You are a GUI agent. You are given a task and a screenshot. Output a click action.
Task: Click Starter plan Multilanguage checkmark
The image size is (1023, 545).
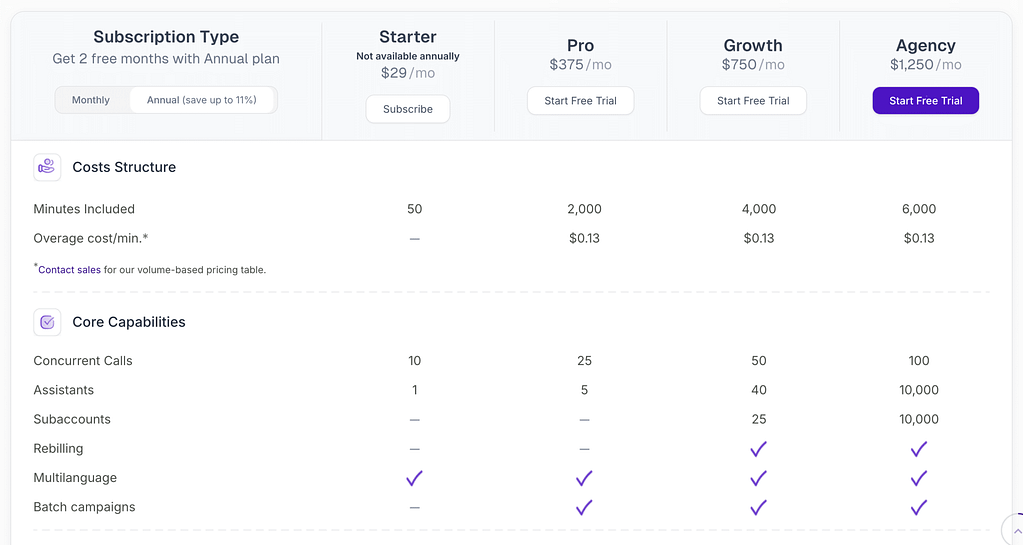(414, 478)
